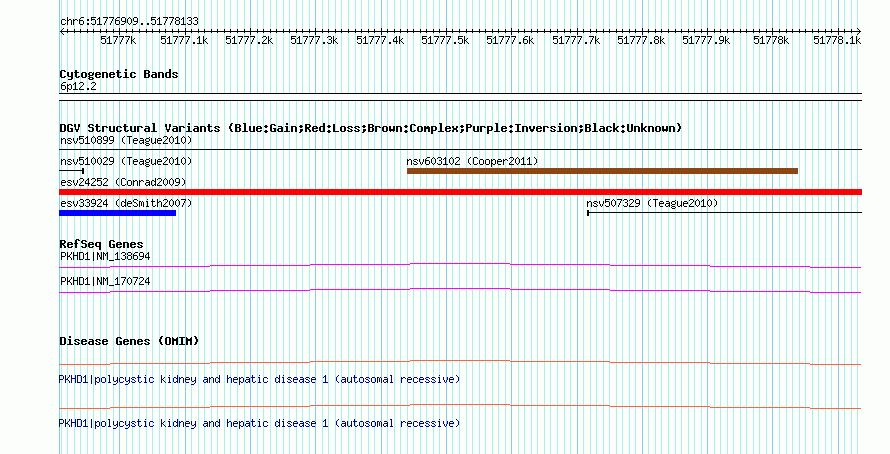Click the 51777.8k ruler tick label
The width and height of the screenshot is (890, 454).
coord(641,40)
